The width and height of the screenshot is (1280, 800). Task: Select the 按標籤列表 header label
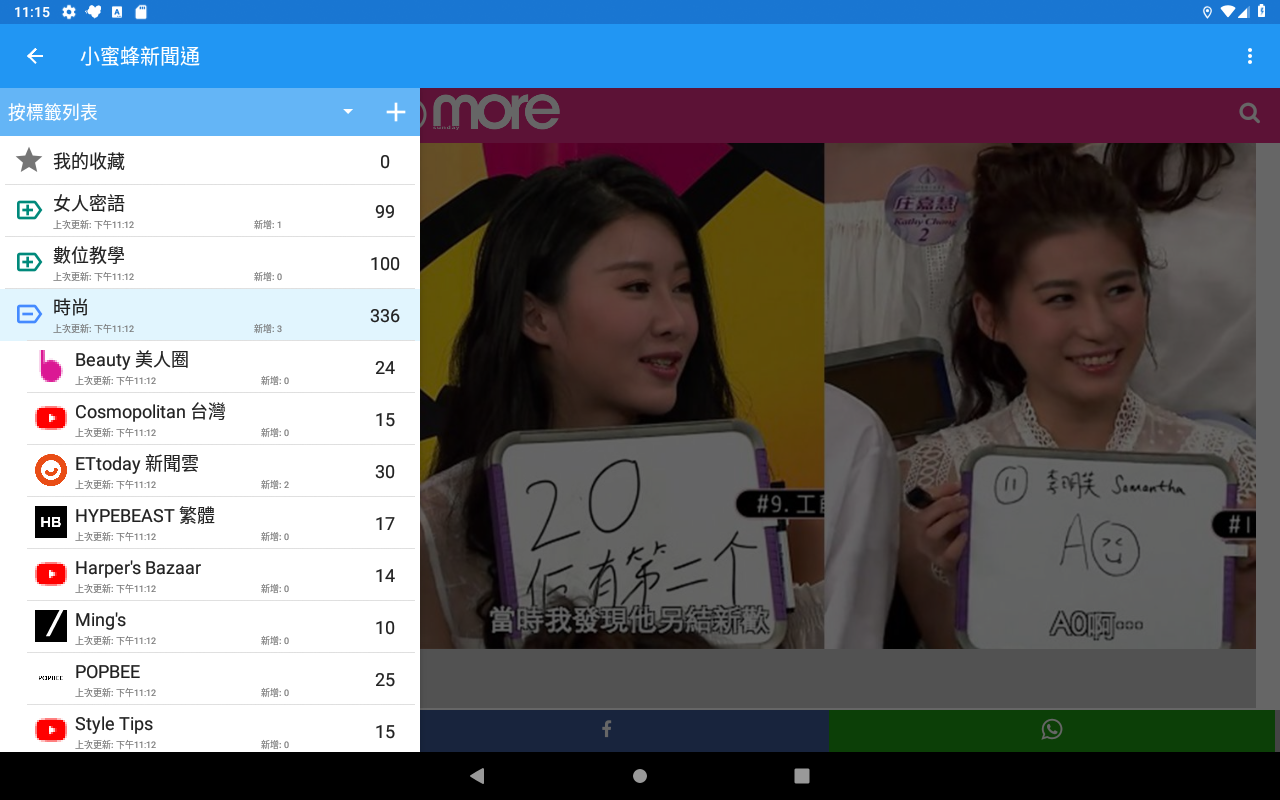[53, 113]
